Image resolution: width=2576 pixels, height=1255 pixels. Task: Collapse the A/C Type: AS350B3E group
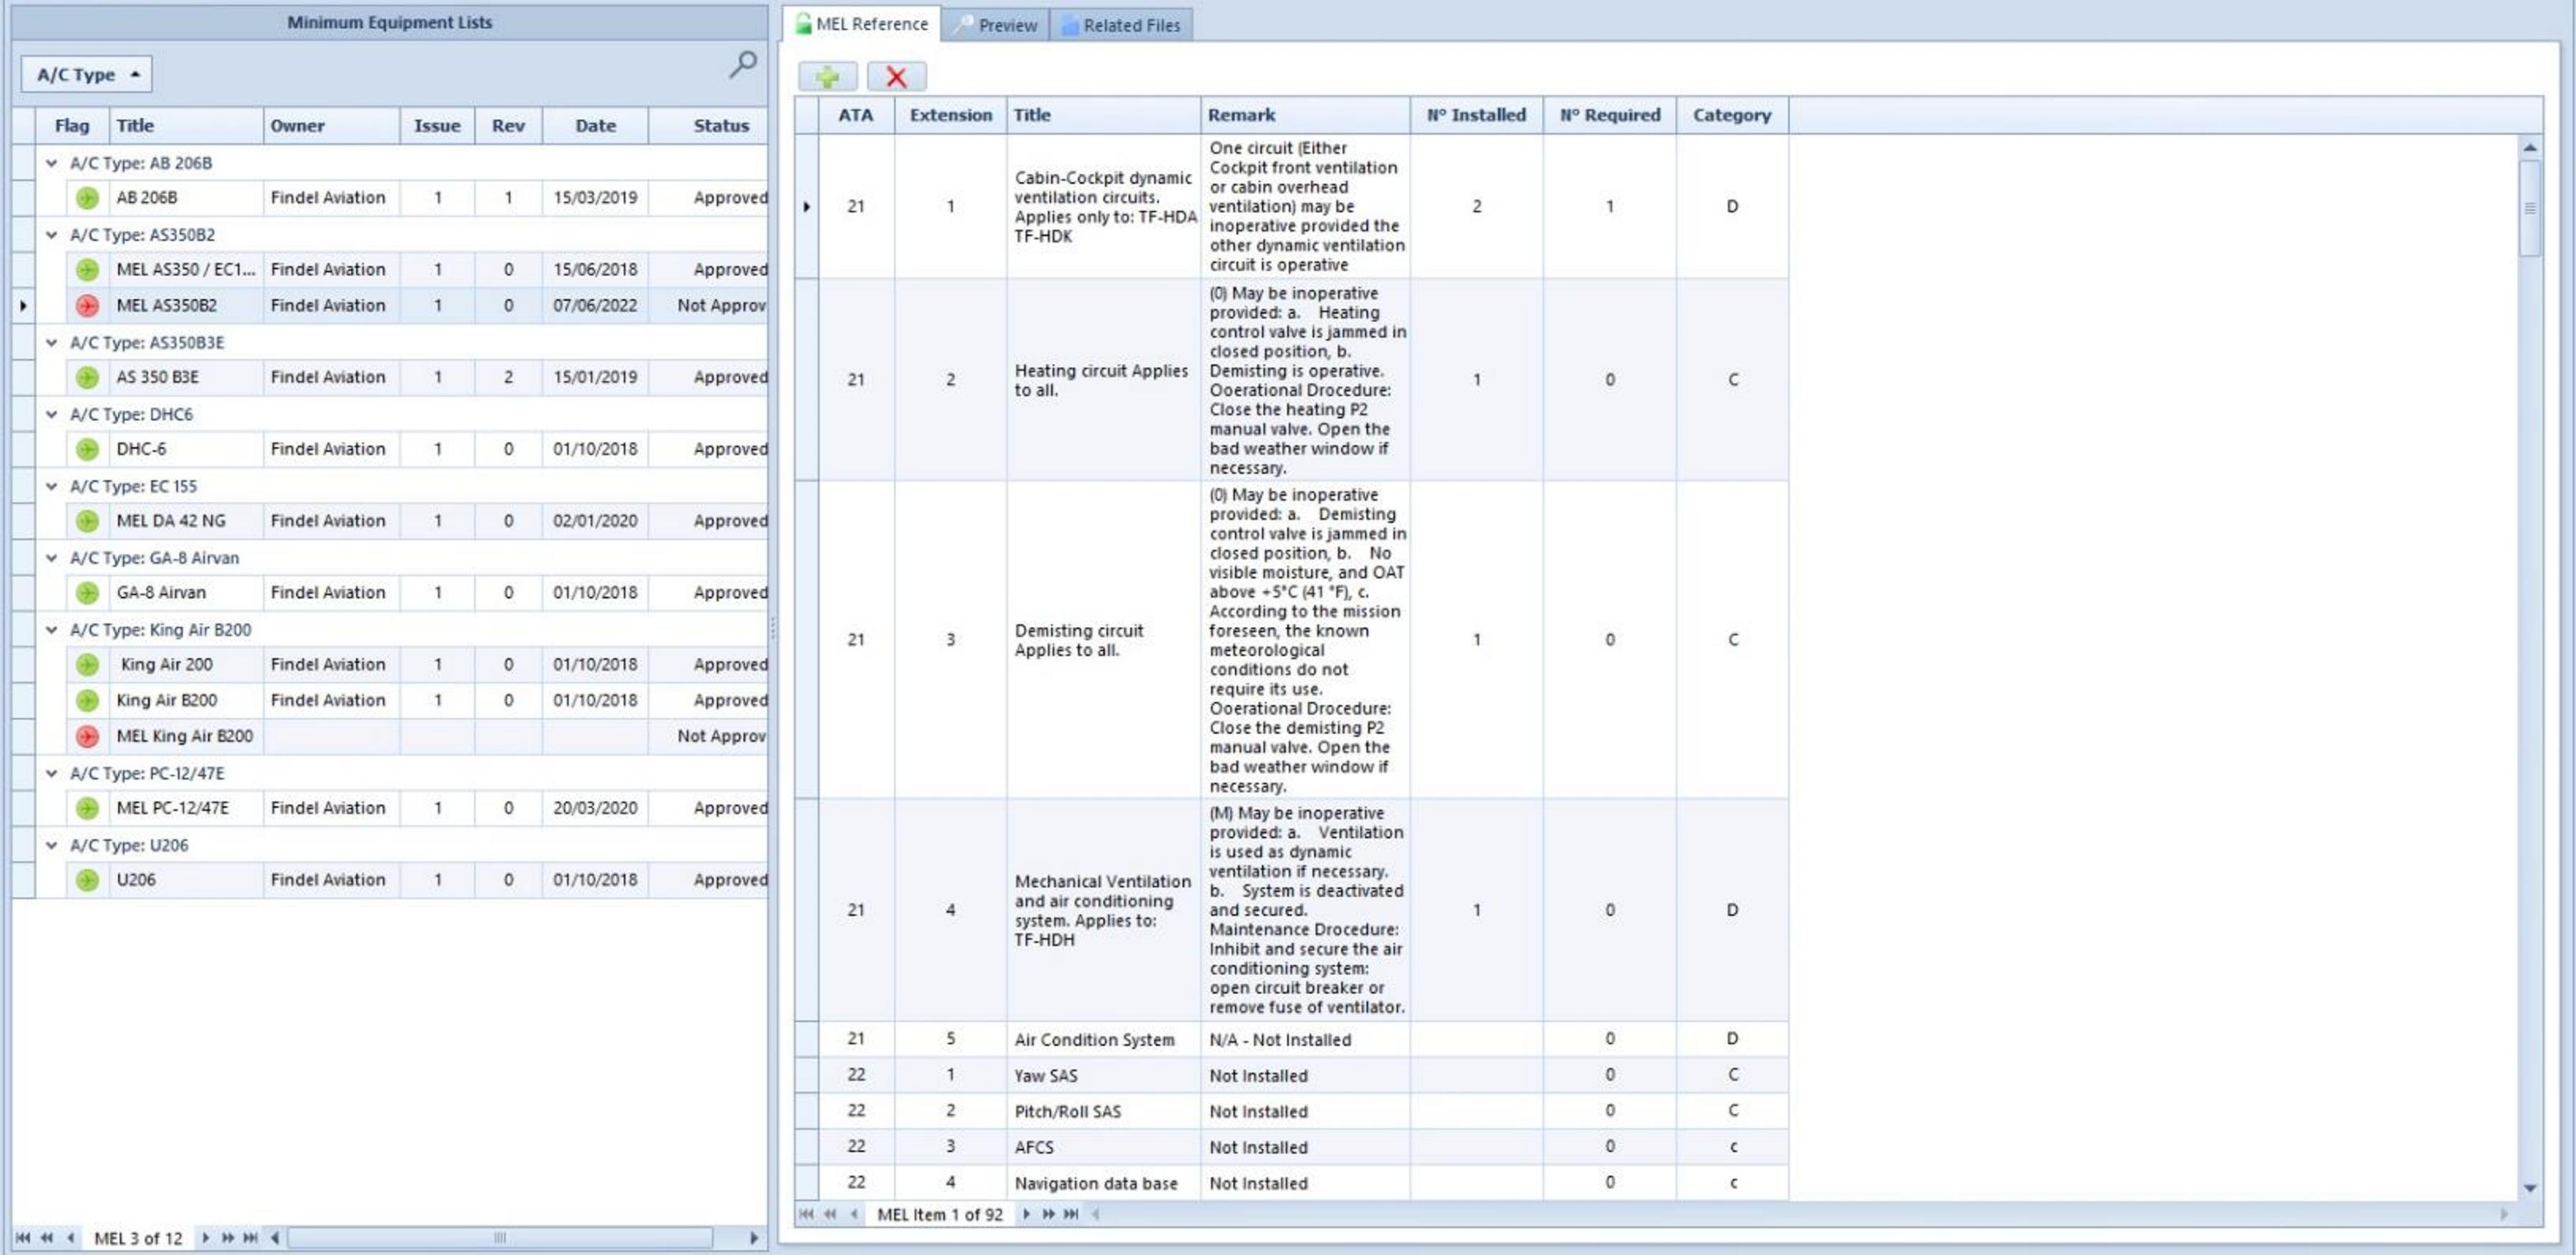(51, 343)
